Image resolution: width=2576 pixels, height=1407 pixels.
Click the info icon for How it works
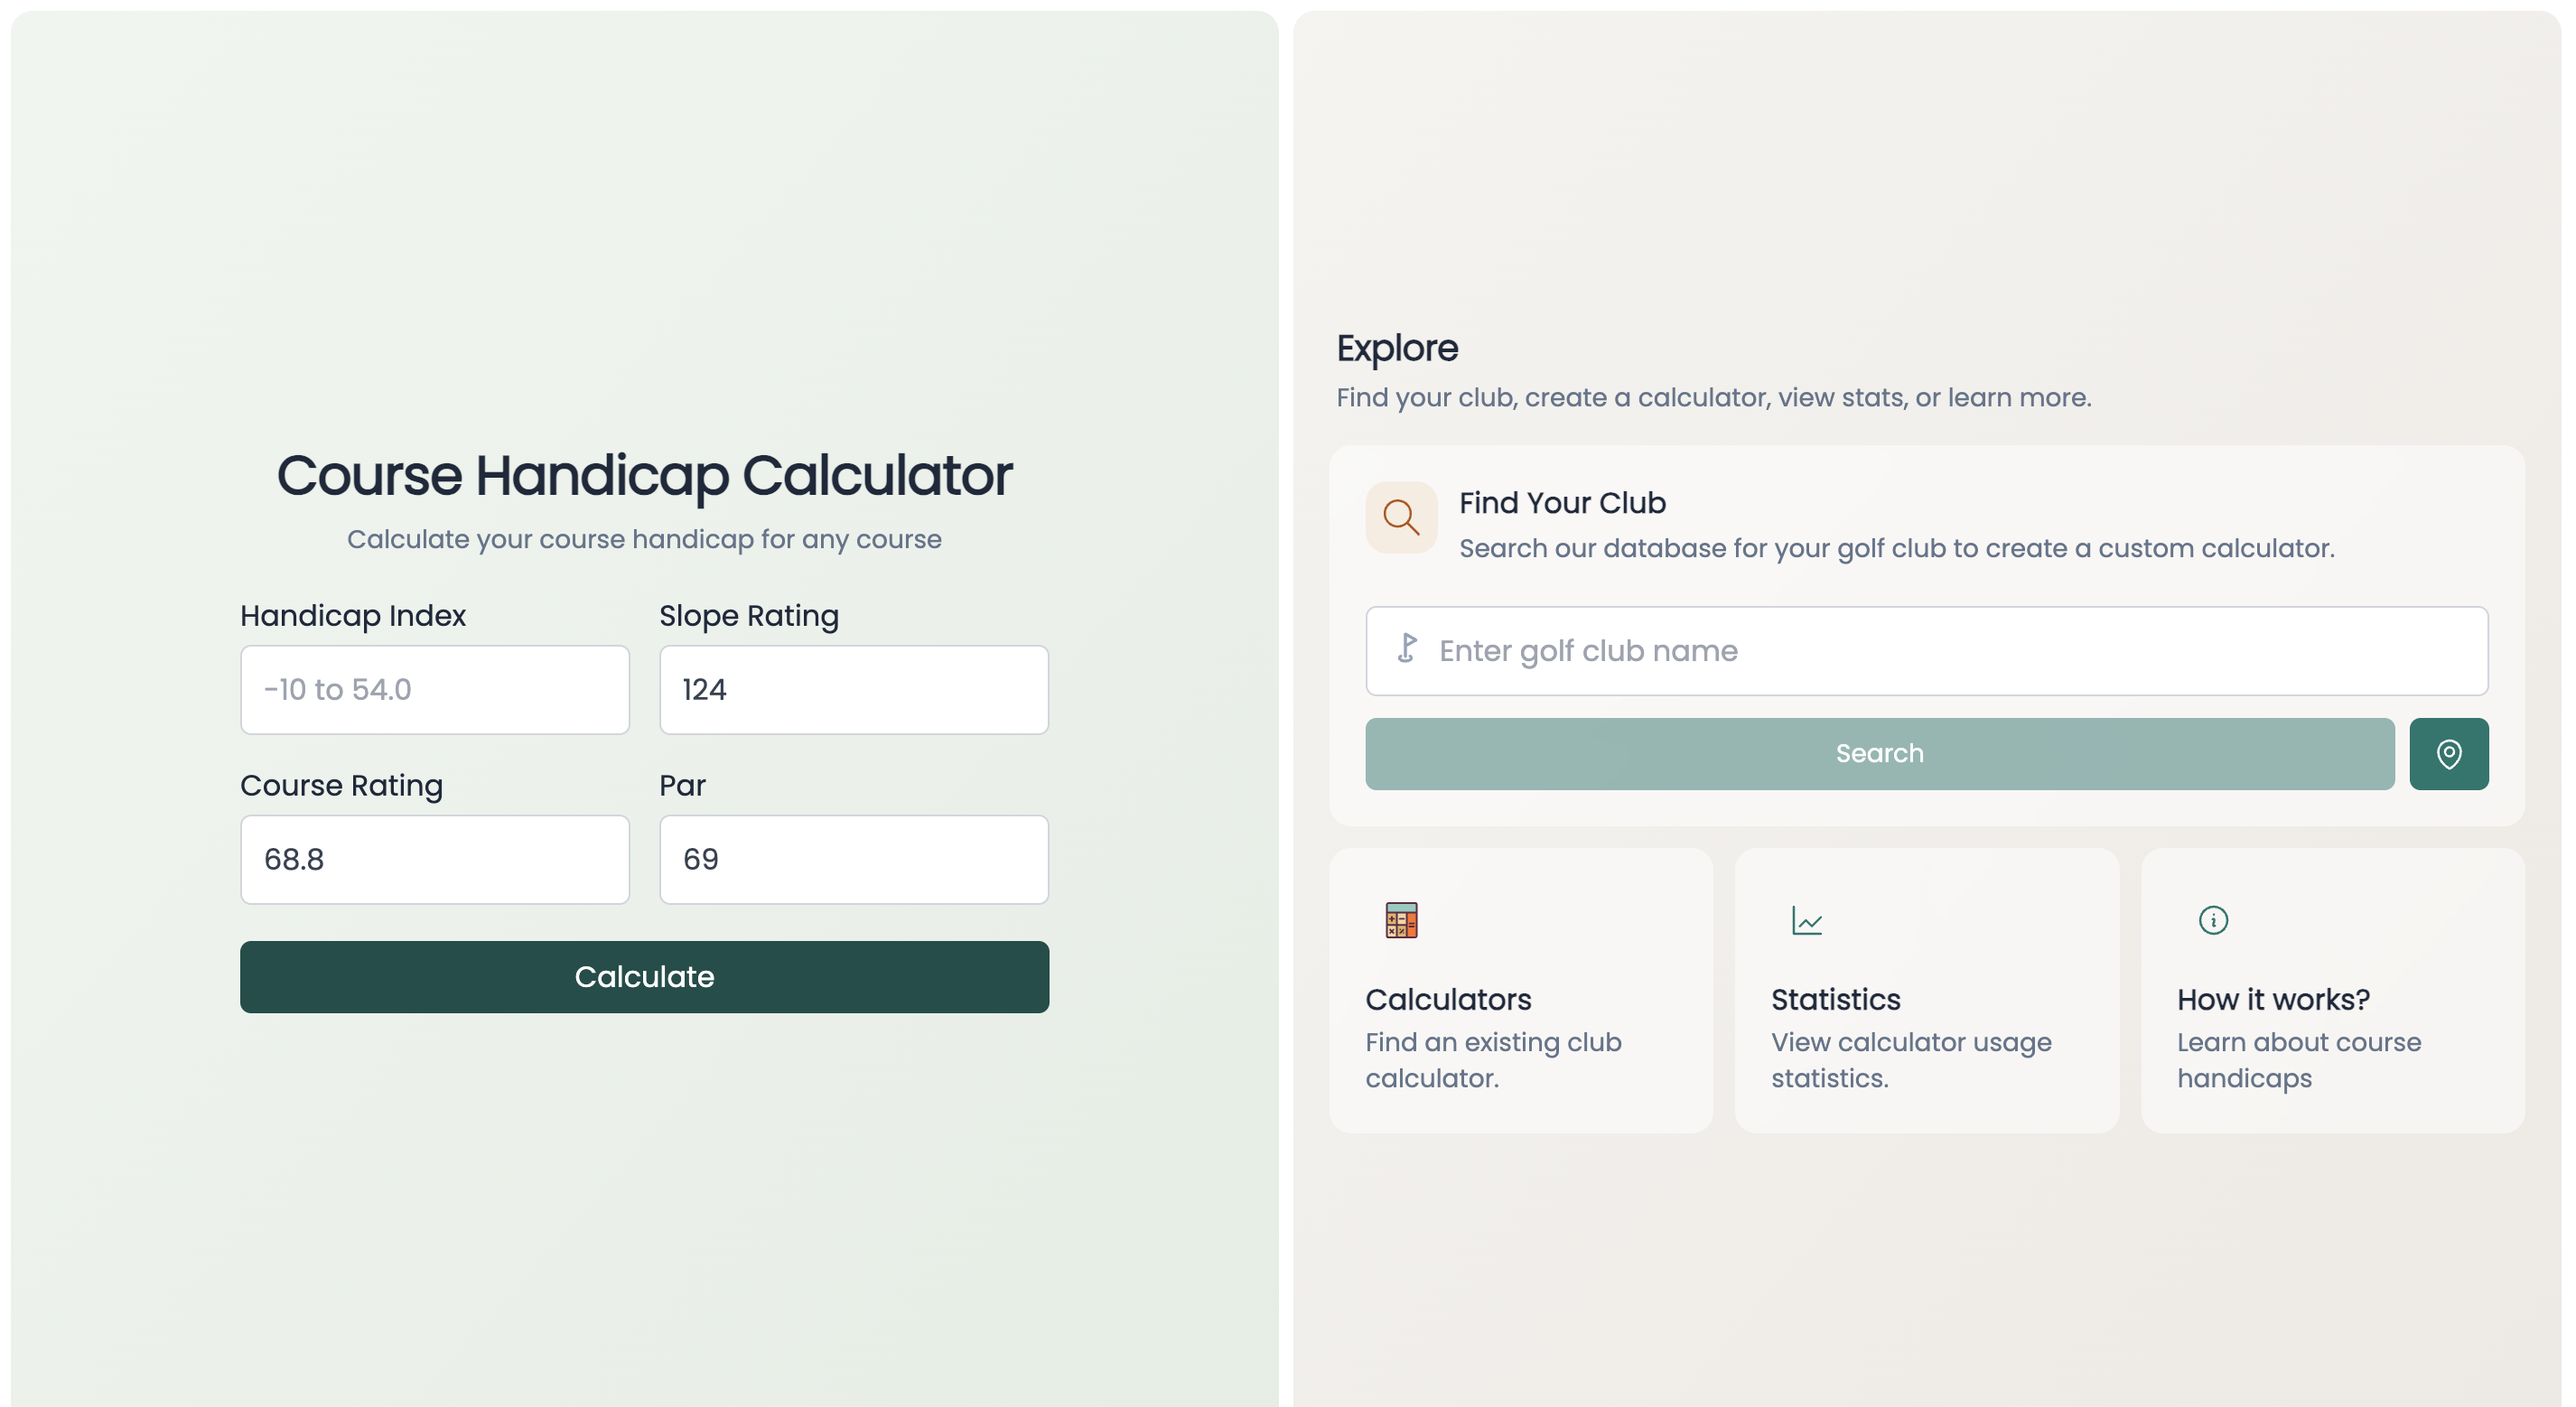2212,920
